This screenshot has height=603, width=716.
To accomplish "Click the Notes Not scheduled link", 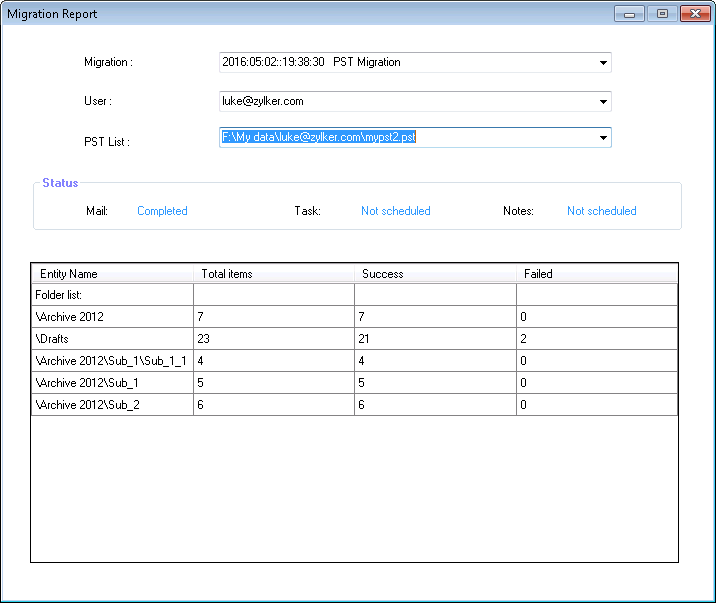I will click(601, 211).
